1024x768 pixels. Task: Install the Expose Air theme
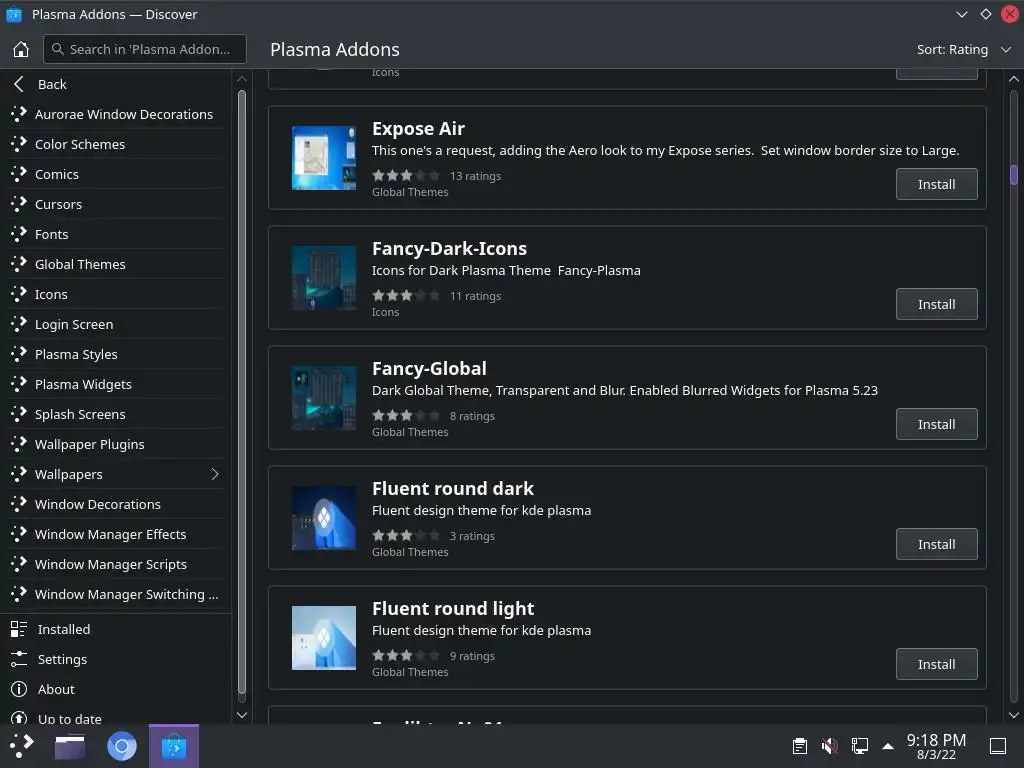pos(936,184)
